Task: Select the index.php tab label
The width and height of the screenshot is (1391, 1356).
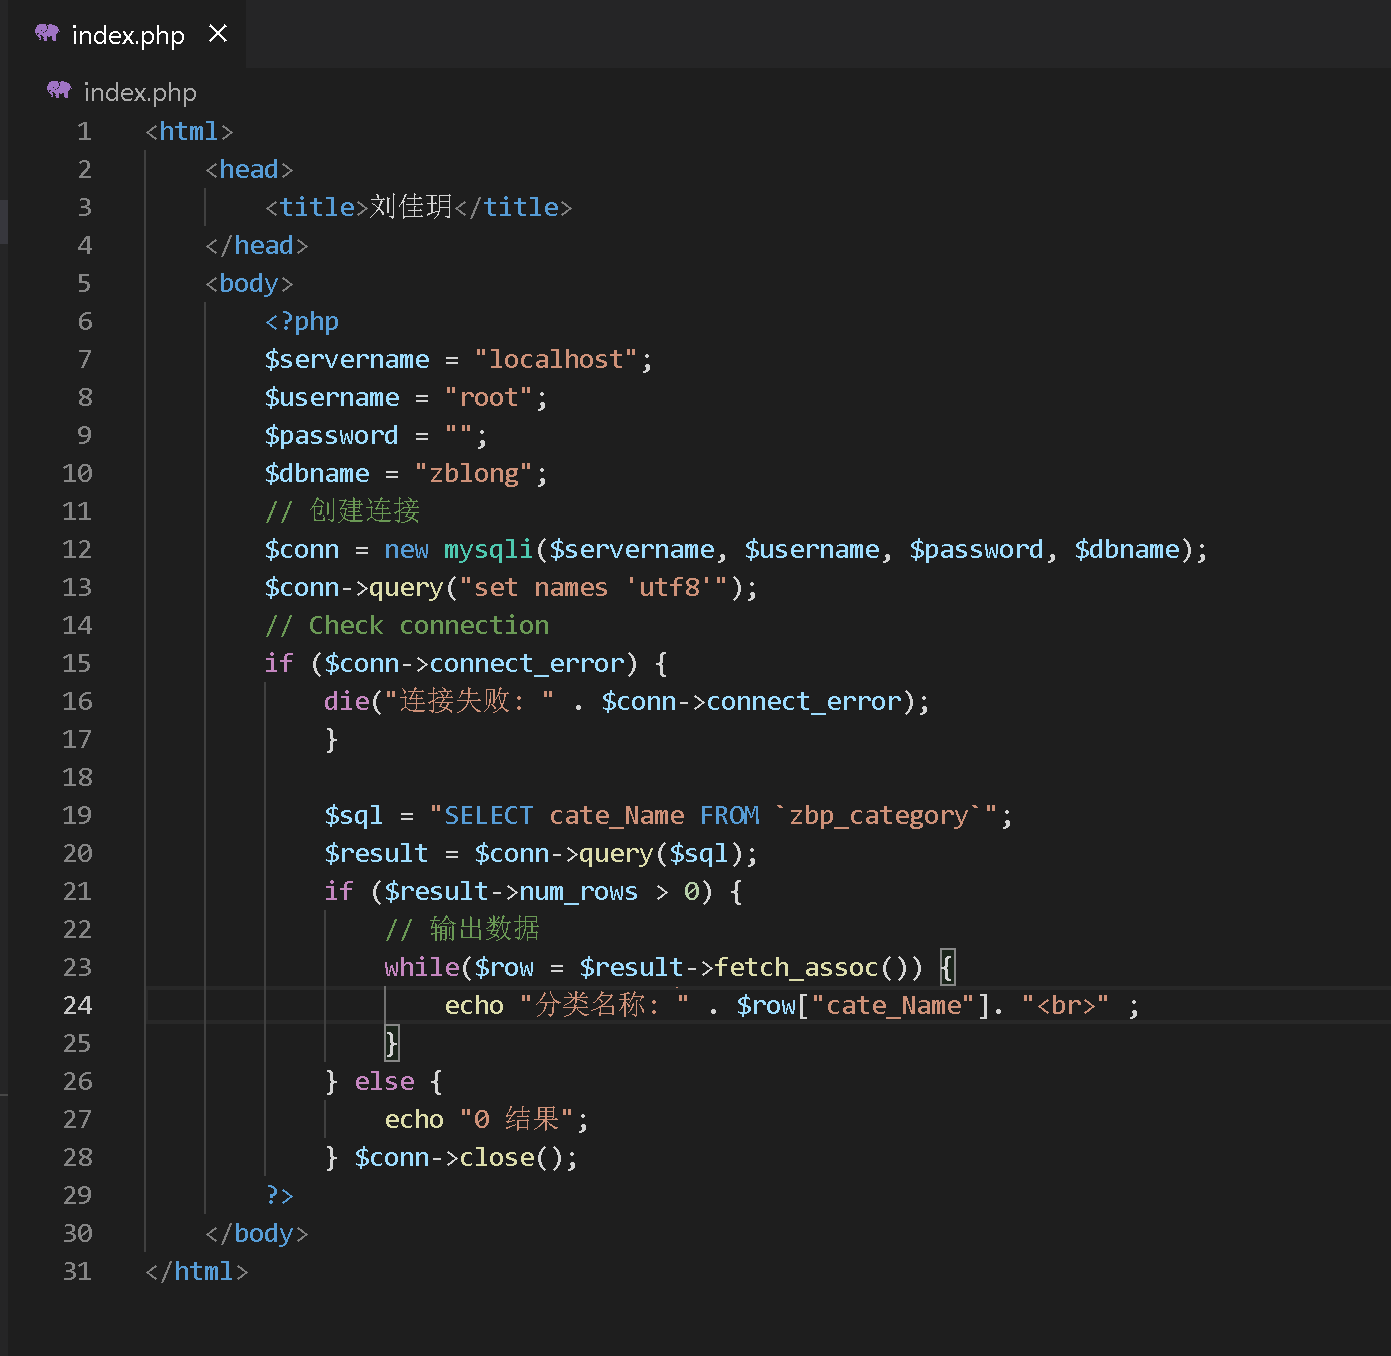Action: click(x=128, y=35)
